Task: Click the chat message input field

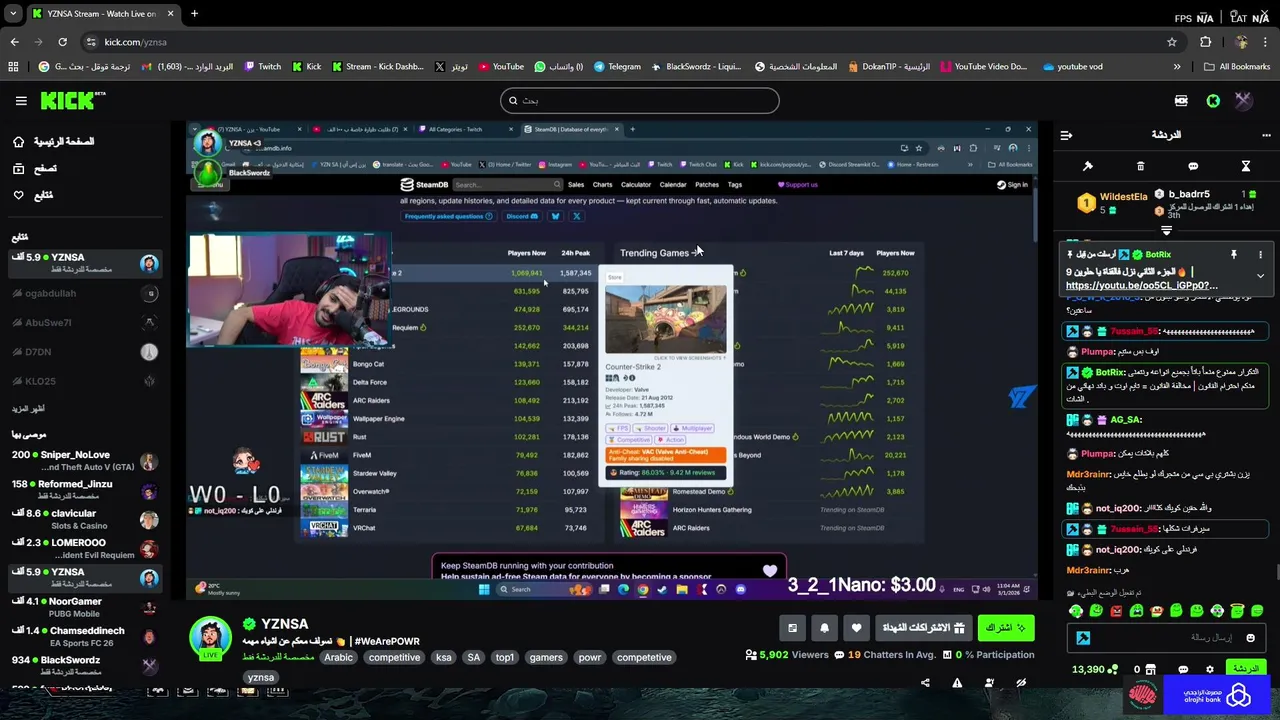Action: 1166,638
